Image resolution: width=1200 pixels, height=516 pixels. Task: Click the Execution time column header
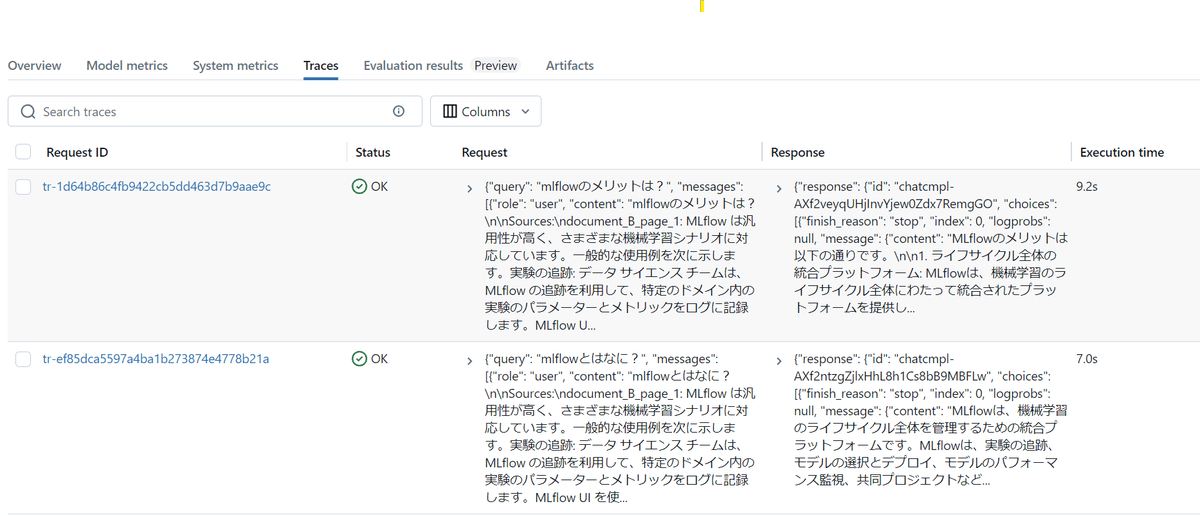tap(1122, 153)
